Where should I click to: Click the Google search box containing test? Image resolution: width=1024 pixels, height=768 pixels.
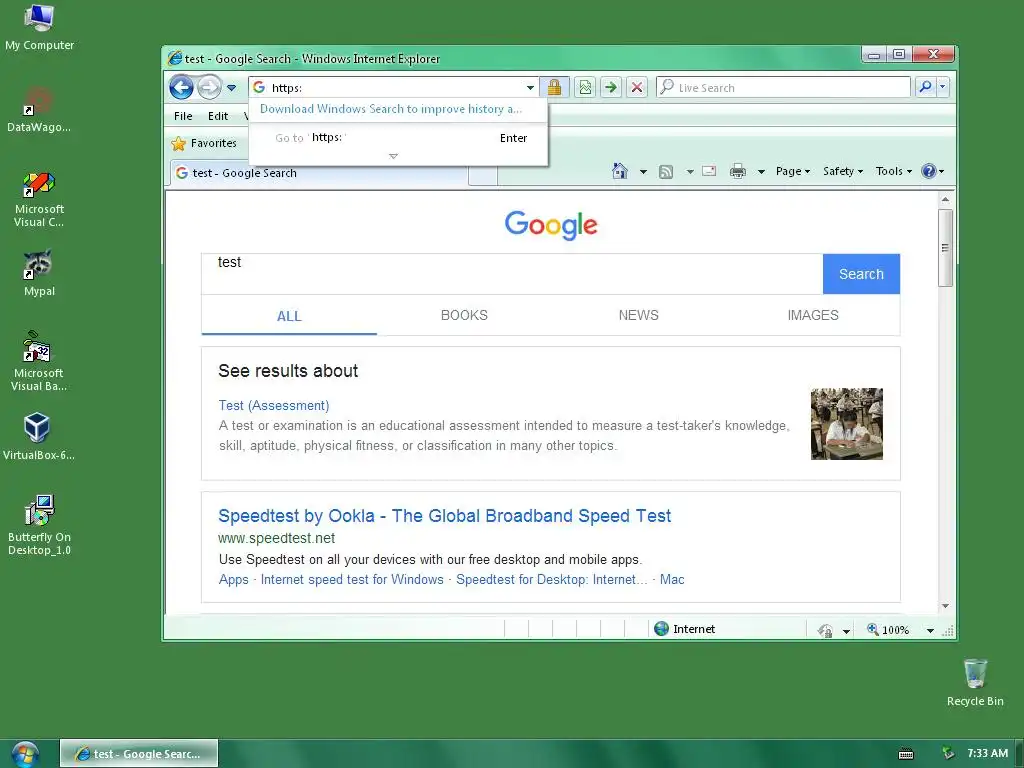[x=512, y=274]
